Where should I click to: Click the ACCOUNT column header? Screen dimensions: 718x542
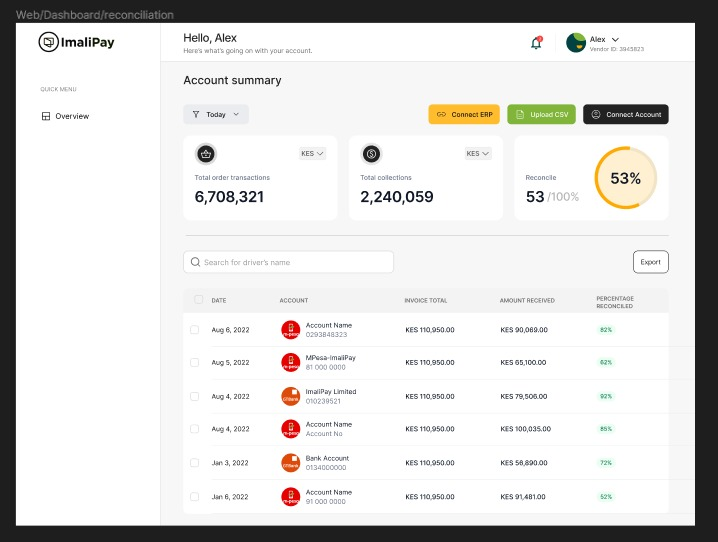(x=294, y=300)
